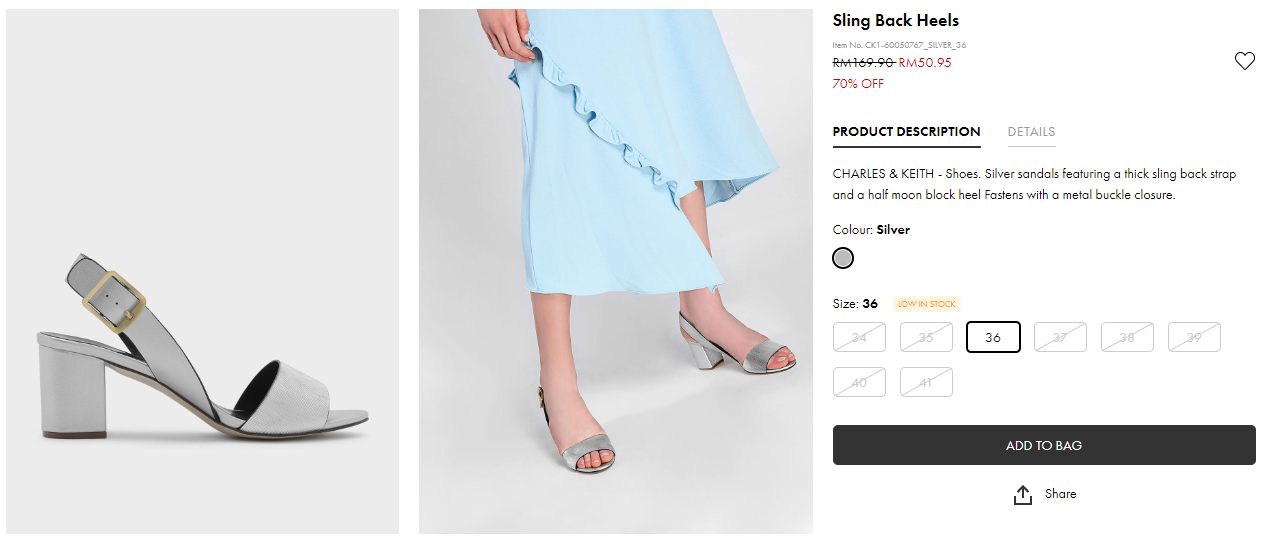Image resolution: width=1262 pixels, height=540 pixels.
Task: Choose size 34 option
Action: (859, 337)
